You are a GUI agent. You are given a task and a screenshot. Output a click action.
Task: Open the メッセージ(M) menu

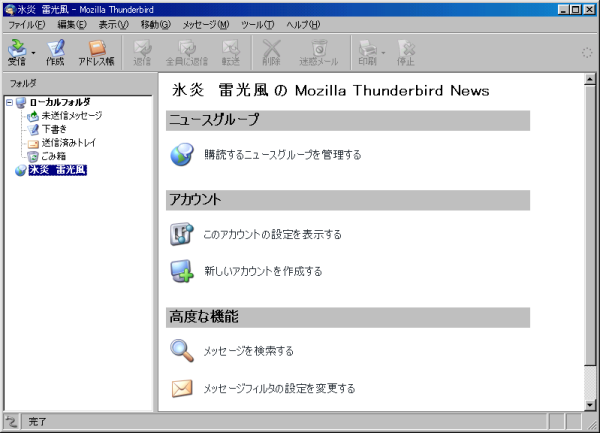tap(205, 25)
